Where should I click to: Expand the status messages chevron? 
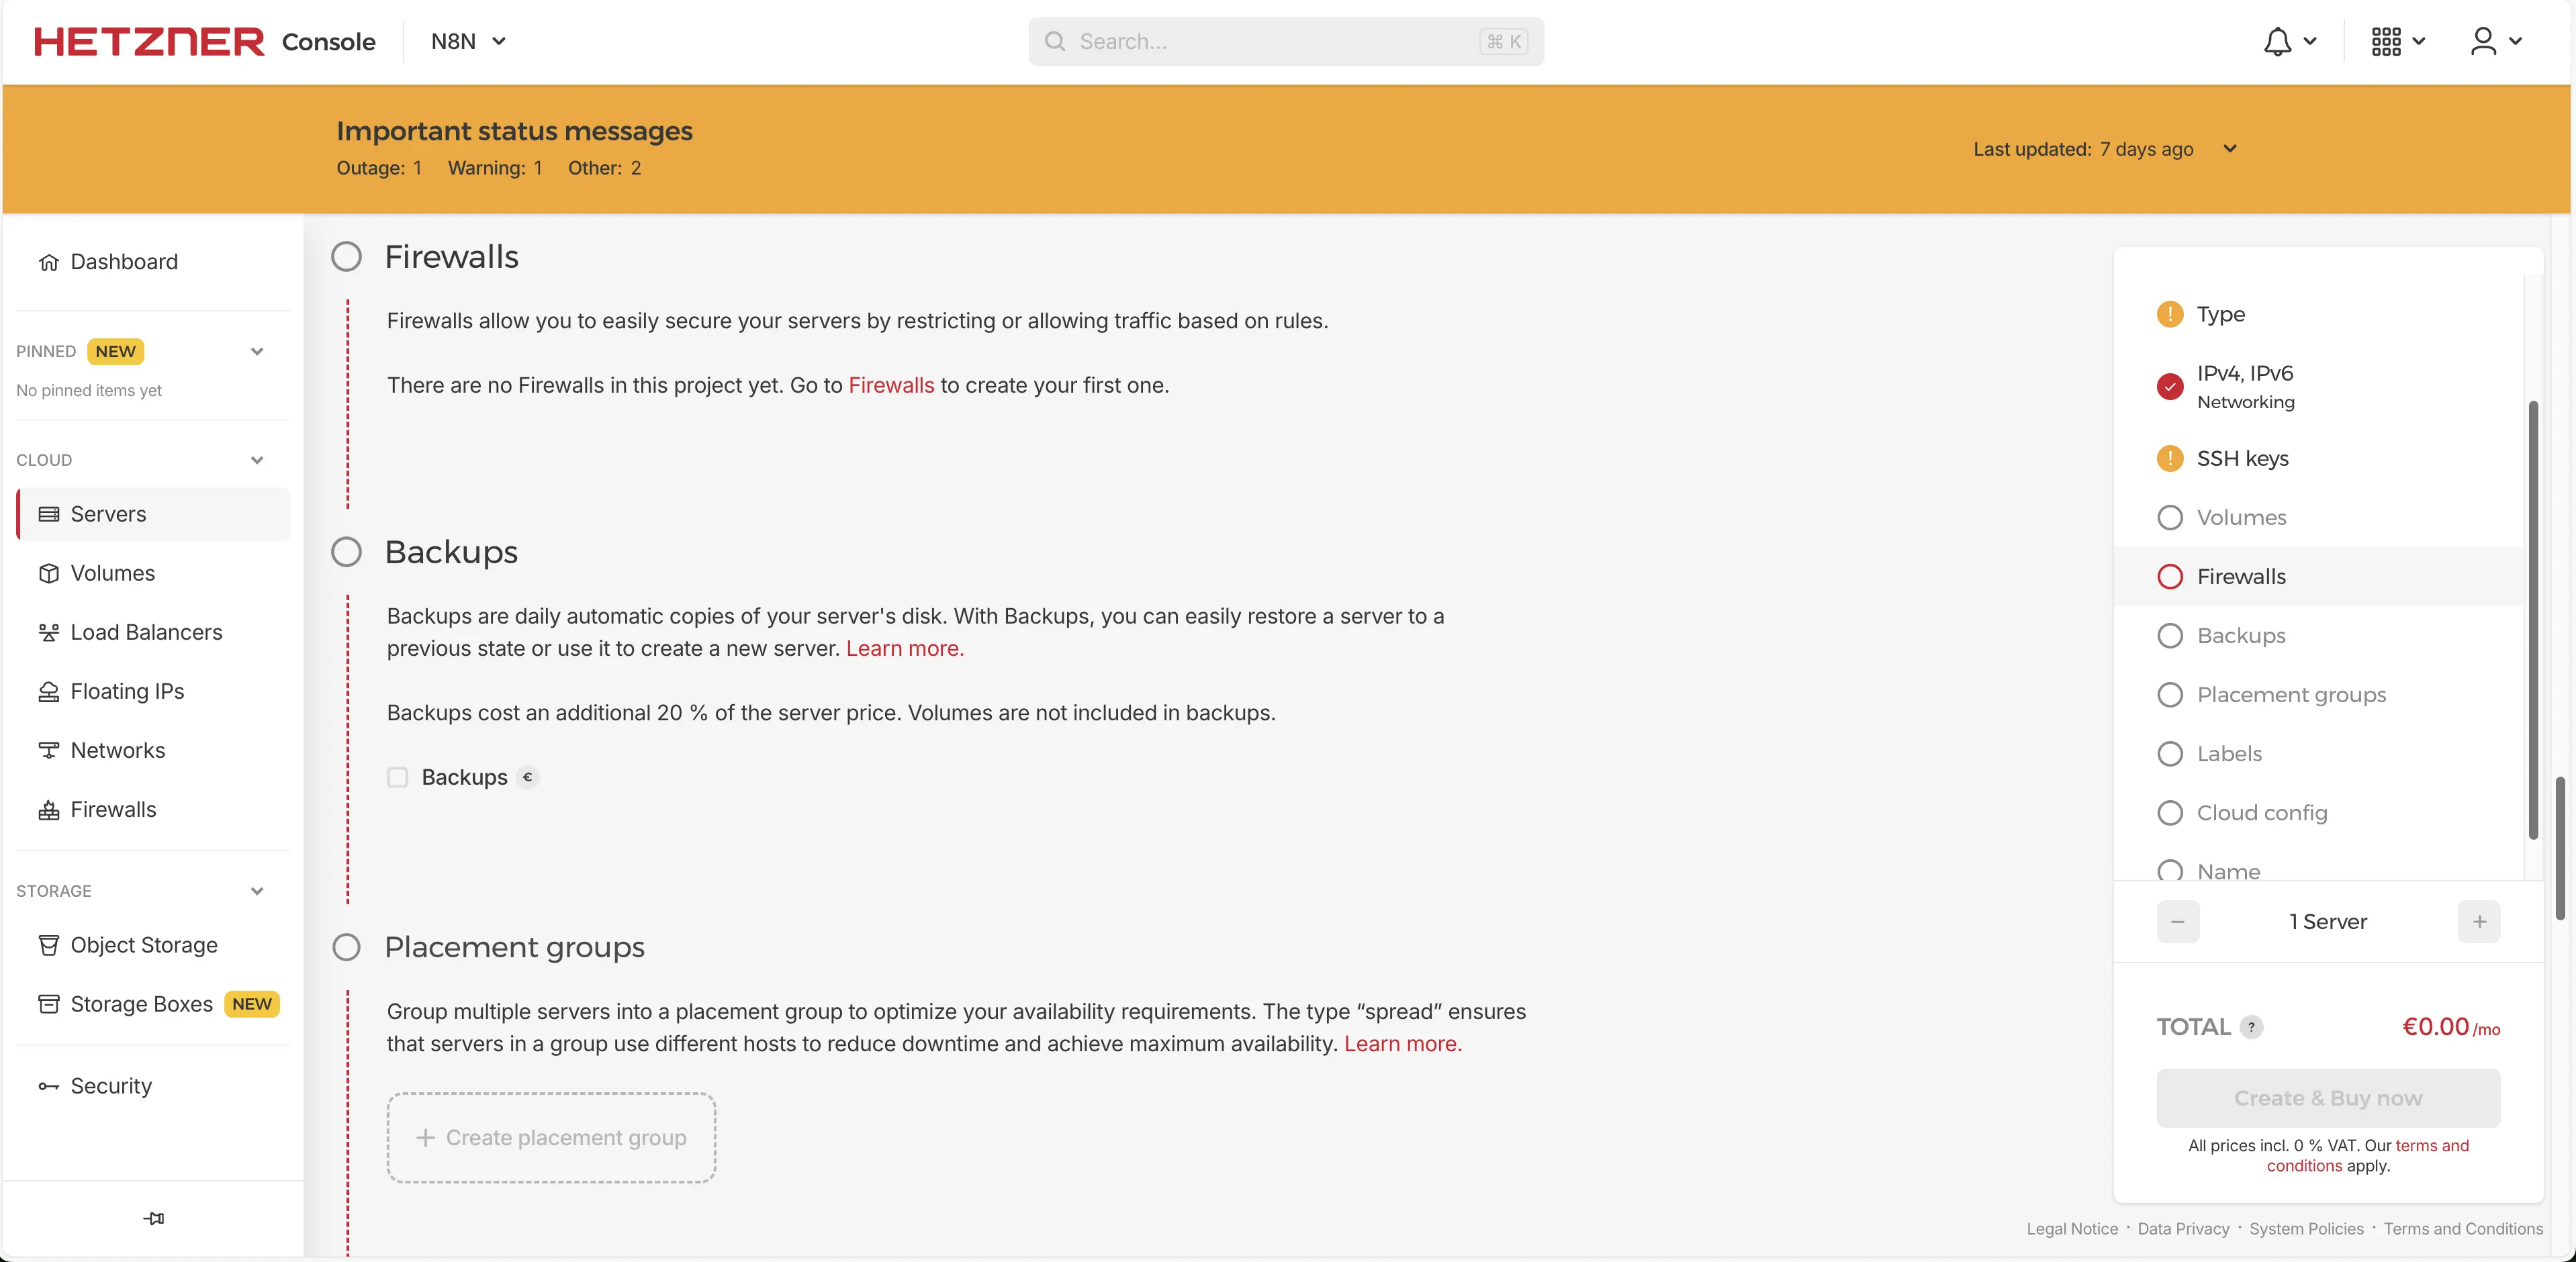[x=2229, y=149]
